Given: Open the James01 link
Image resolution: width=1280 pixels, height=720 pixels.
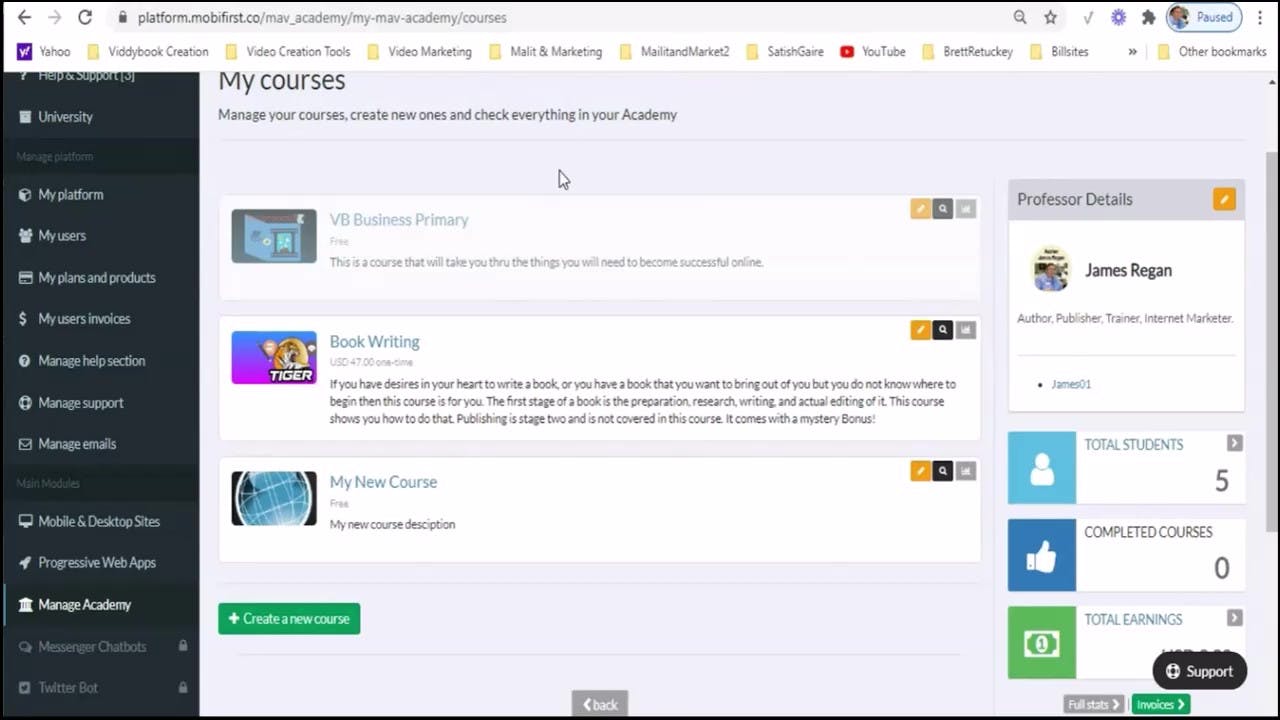Looking at the screenshot, I should (x=1071, y=384).
